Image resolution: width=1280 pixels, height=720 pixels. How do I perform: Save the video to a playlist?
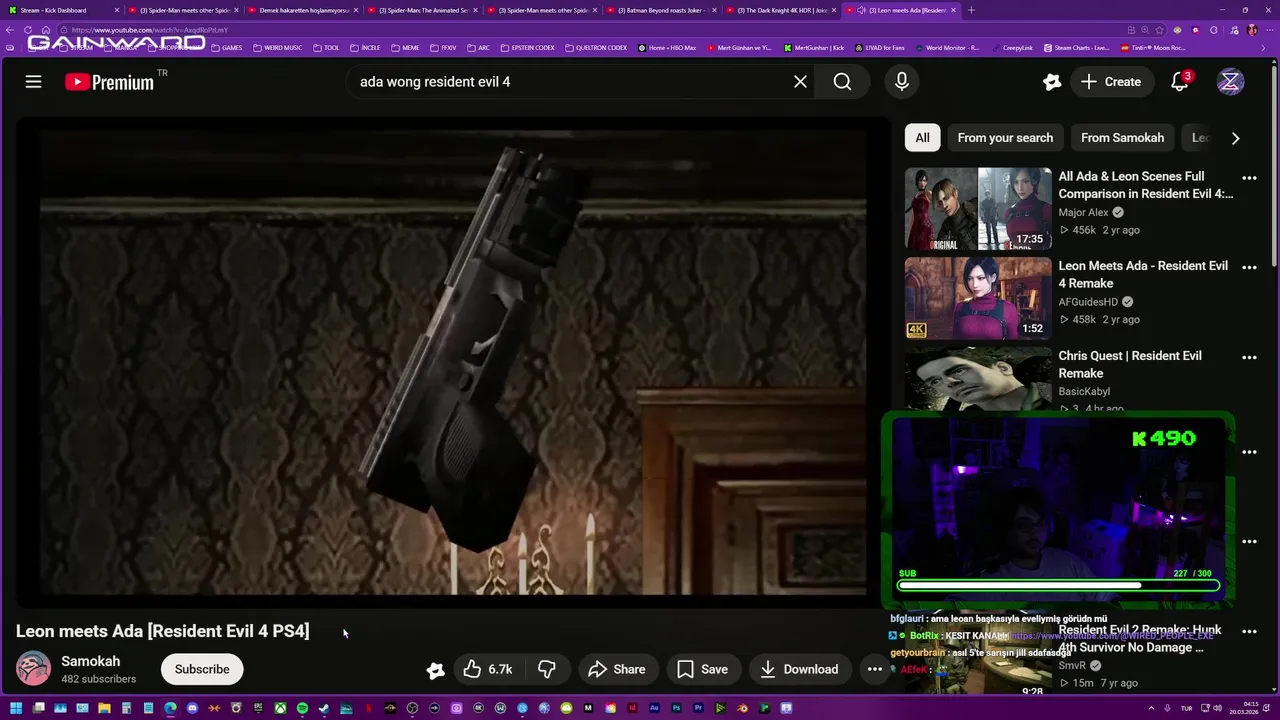[x=703, y=669]
